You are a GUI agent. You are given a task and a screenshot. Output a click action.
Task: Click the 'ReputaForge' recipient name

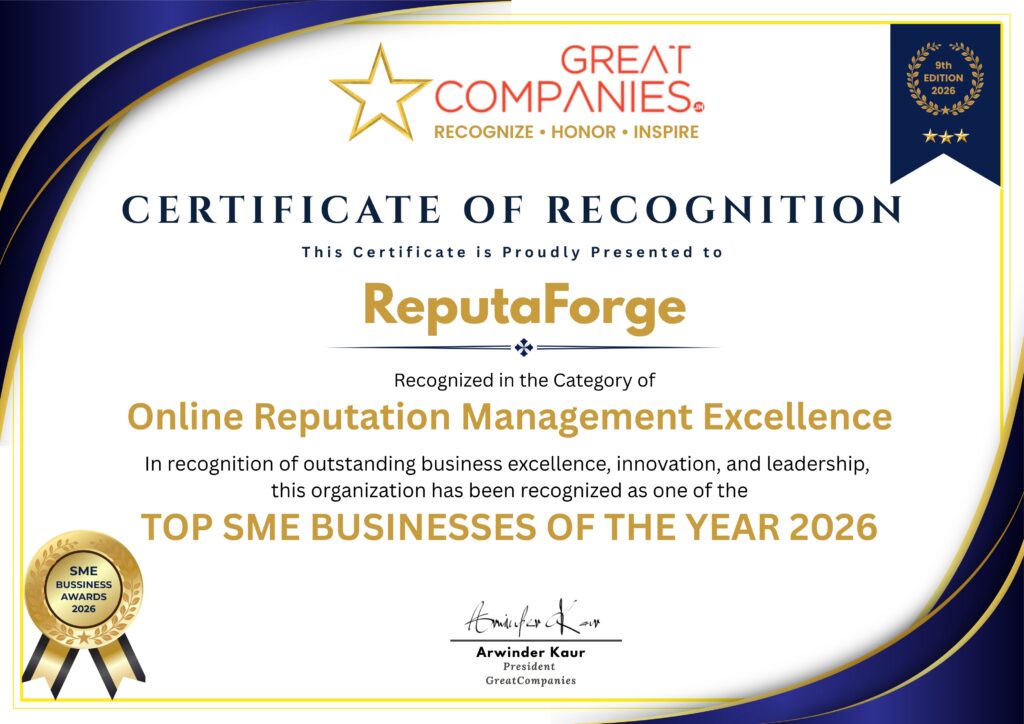point(525,308)
